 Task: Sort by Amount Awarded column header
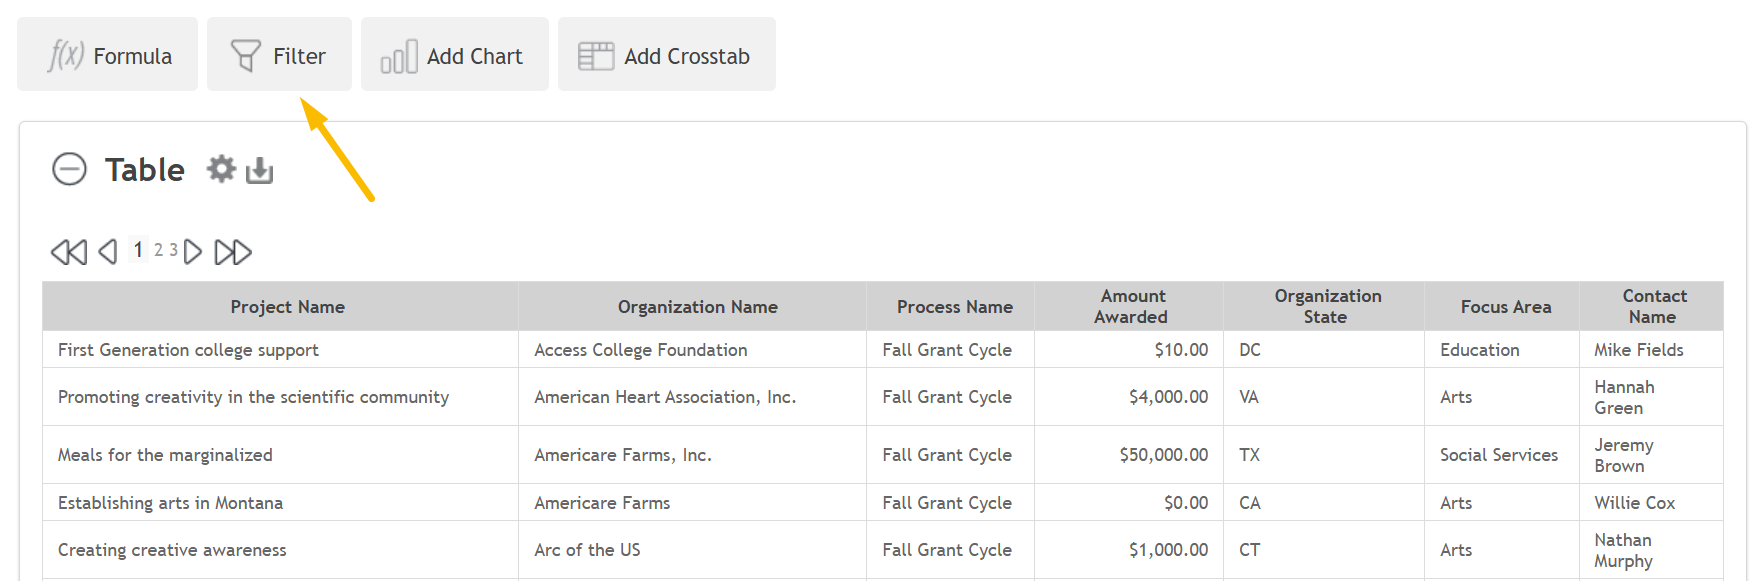pyautogui.click(x=1132, y=307)
